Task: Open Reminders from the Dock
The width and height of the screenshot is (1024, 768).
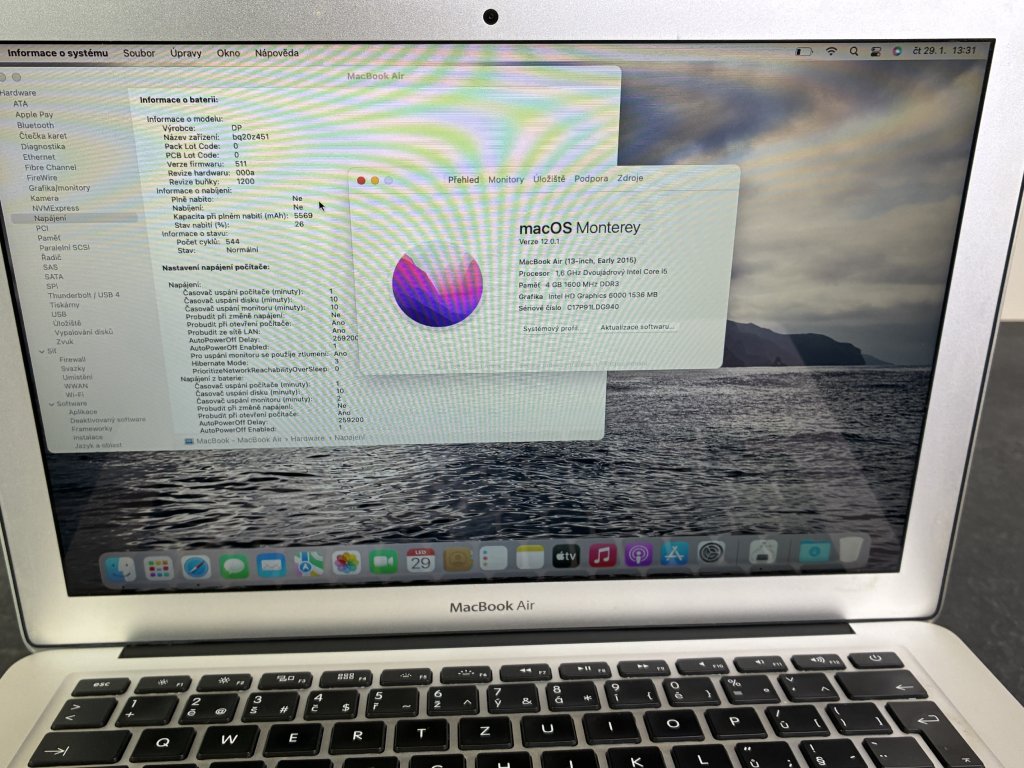Action: (x=494, y=558)
